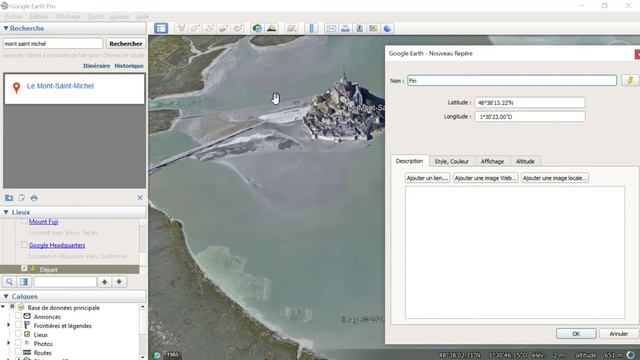Click the Print toolbar icon
The height and width of the screenshot is (360, 640).
tap(345, 28)
